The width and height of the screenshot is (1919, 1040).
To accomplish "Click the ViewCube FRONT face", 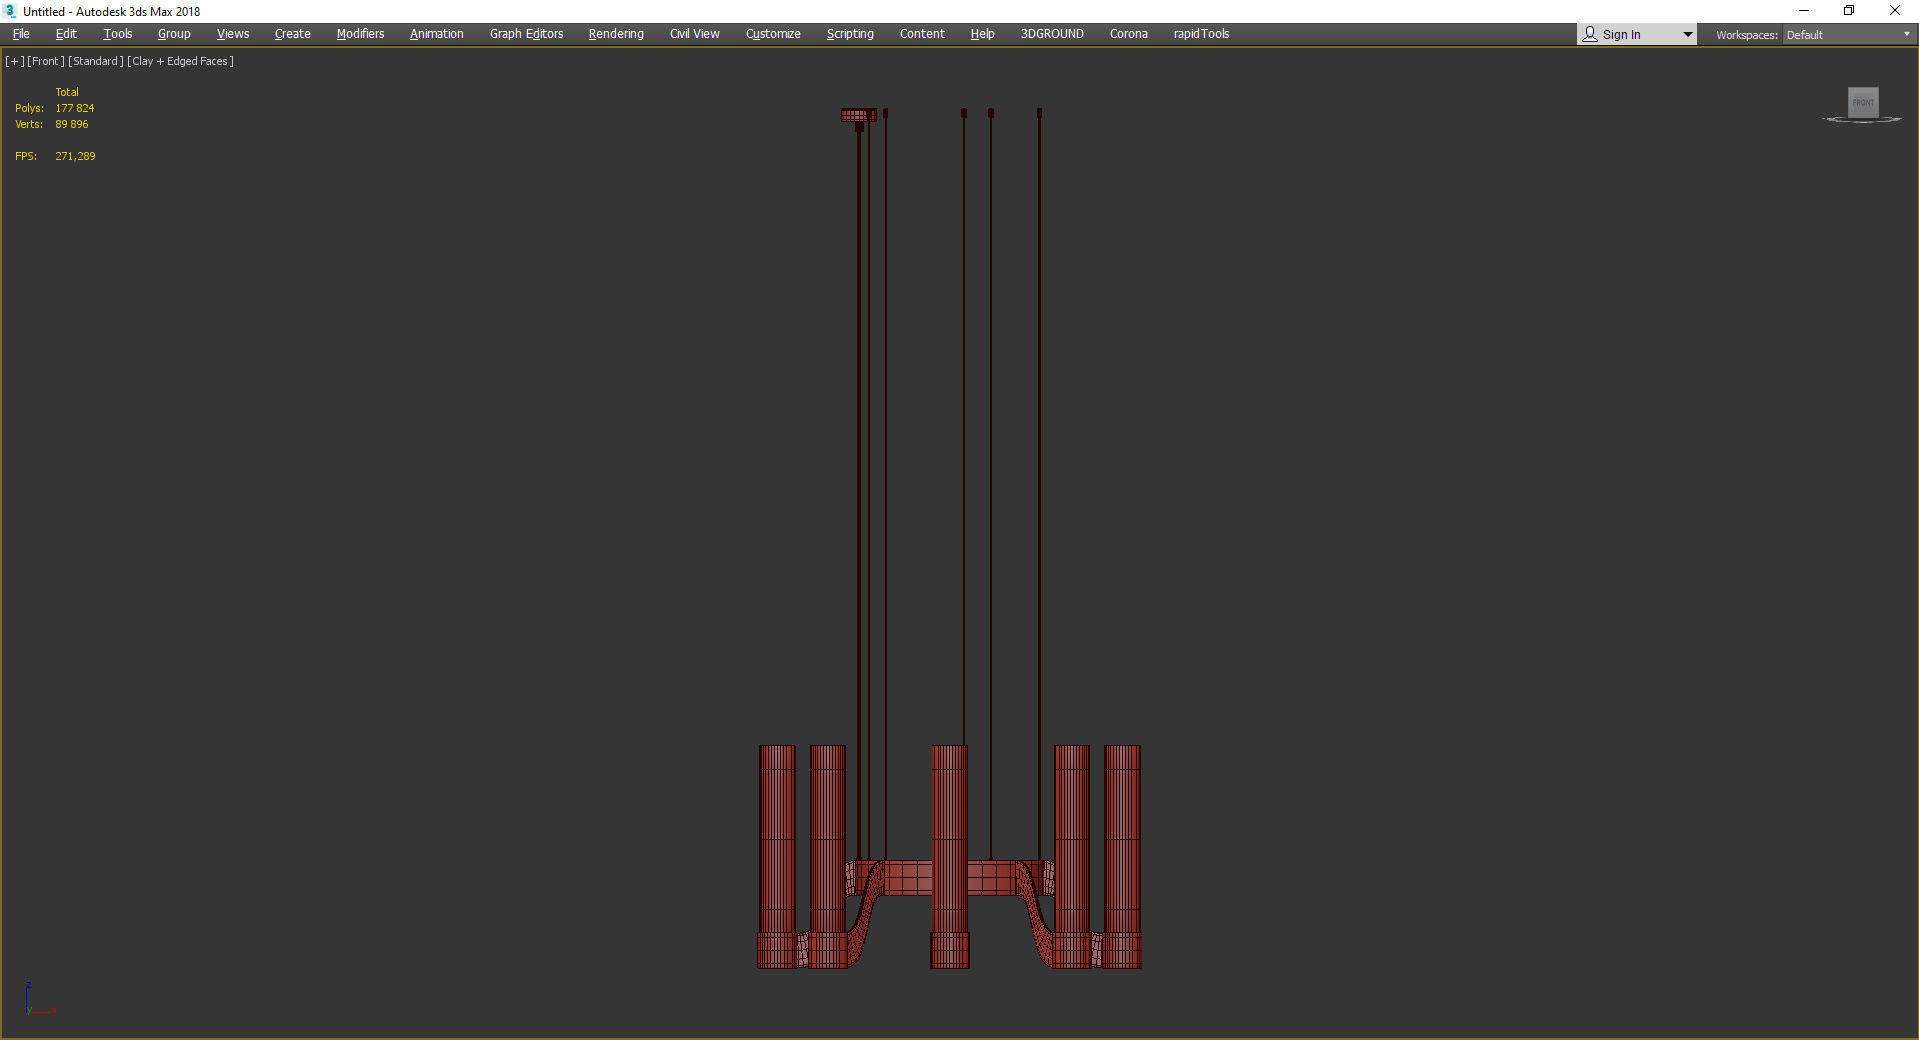I will (x=1863, y=102).
